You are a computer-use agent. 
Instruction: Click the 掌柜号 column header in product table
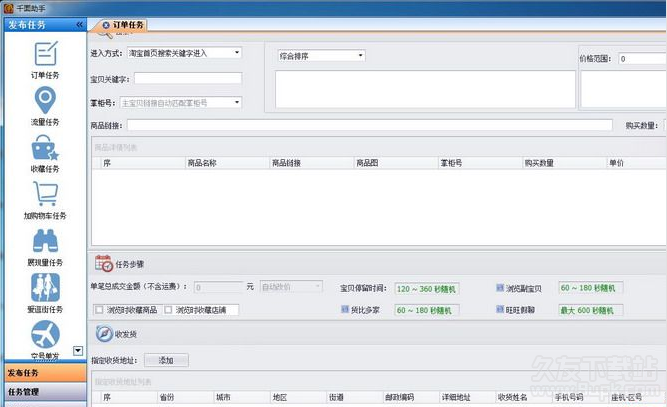click(480, 163)
